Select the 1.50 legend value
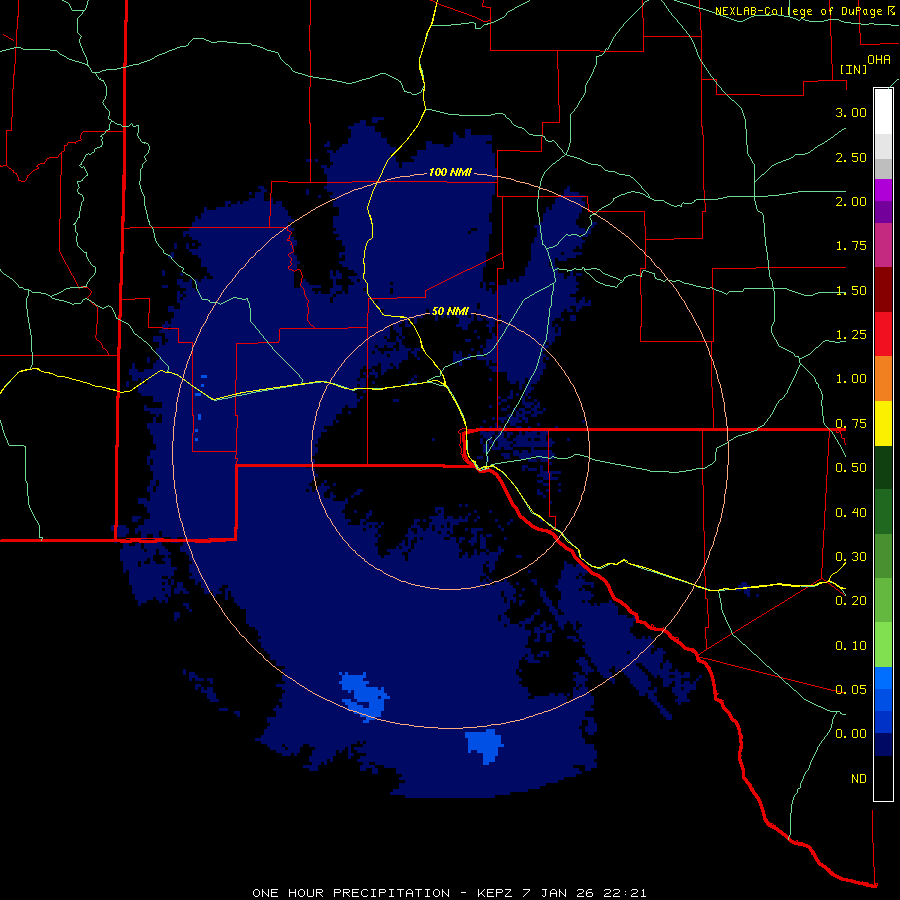Viewport: 900px width, 900px height. point(851,290)
